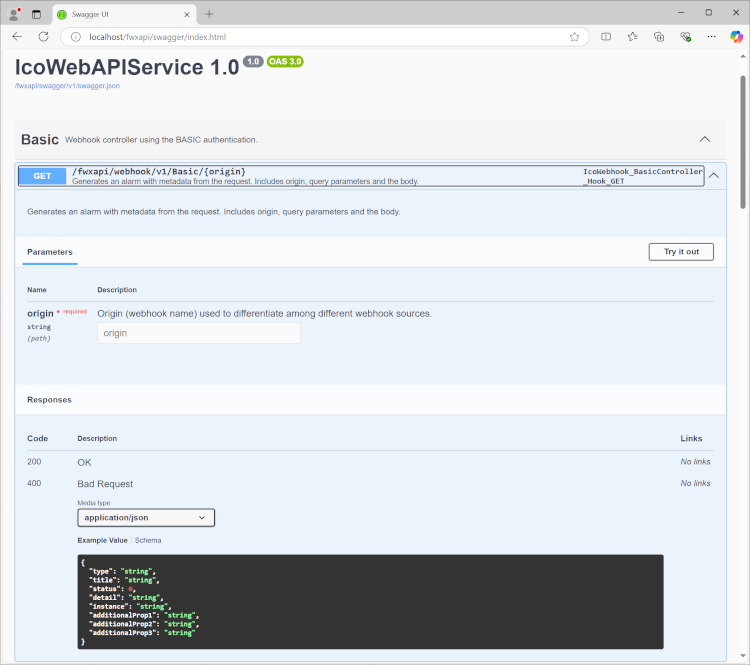Collapse the Basic controller section
Viewport: 750px width, 665px height.
coord(705,139)
